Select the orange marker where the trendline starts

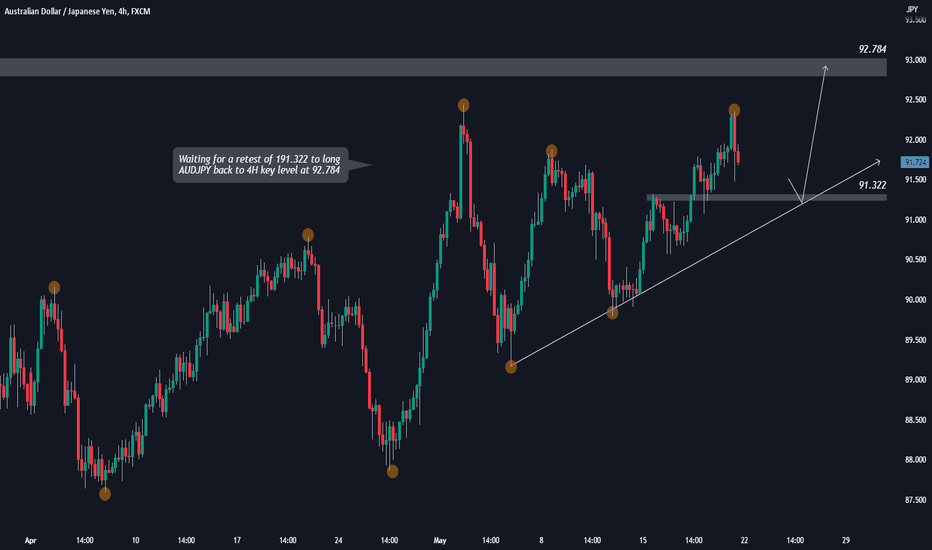(x=511, y=367)
